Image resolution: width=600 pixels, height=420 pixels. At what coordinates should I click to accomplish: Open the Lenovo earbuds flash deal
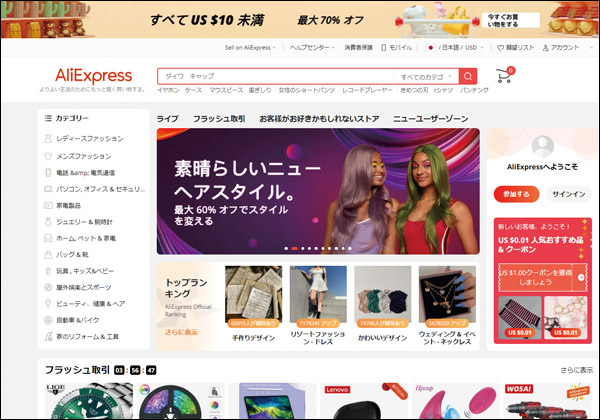pos(364,400)
